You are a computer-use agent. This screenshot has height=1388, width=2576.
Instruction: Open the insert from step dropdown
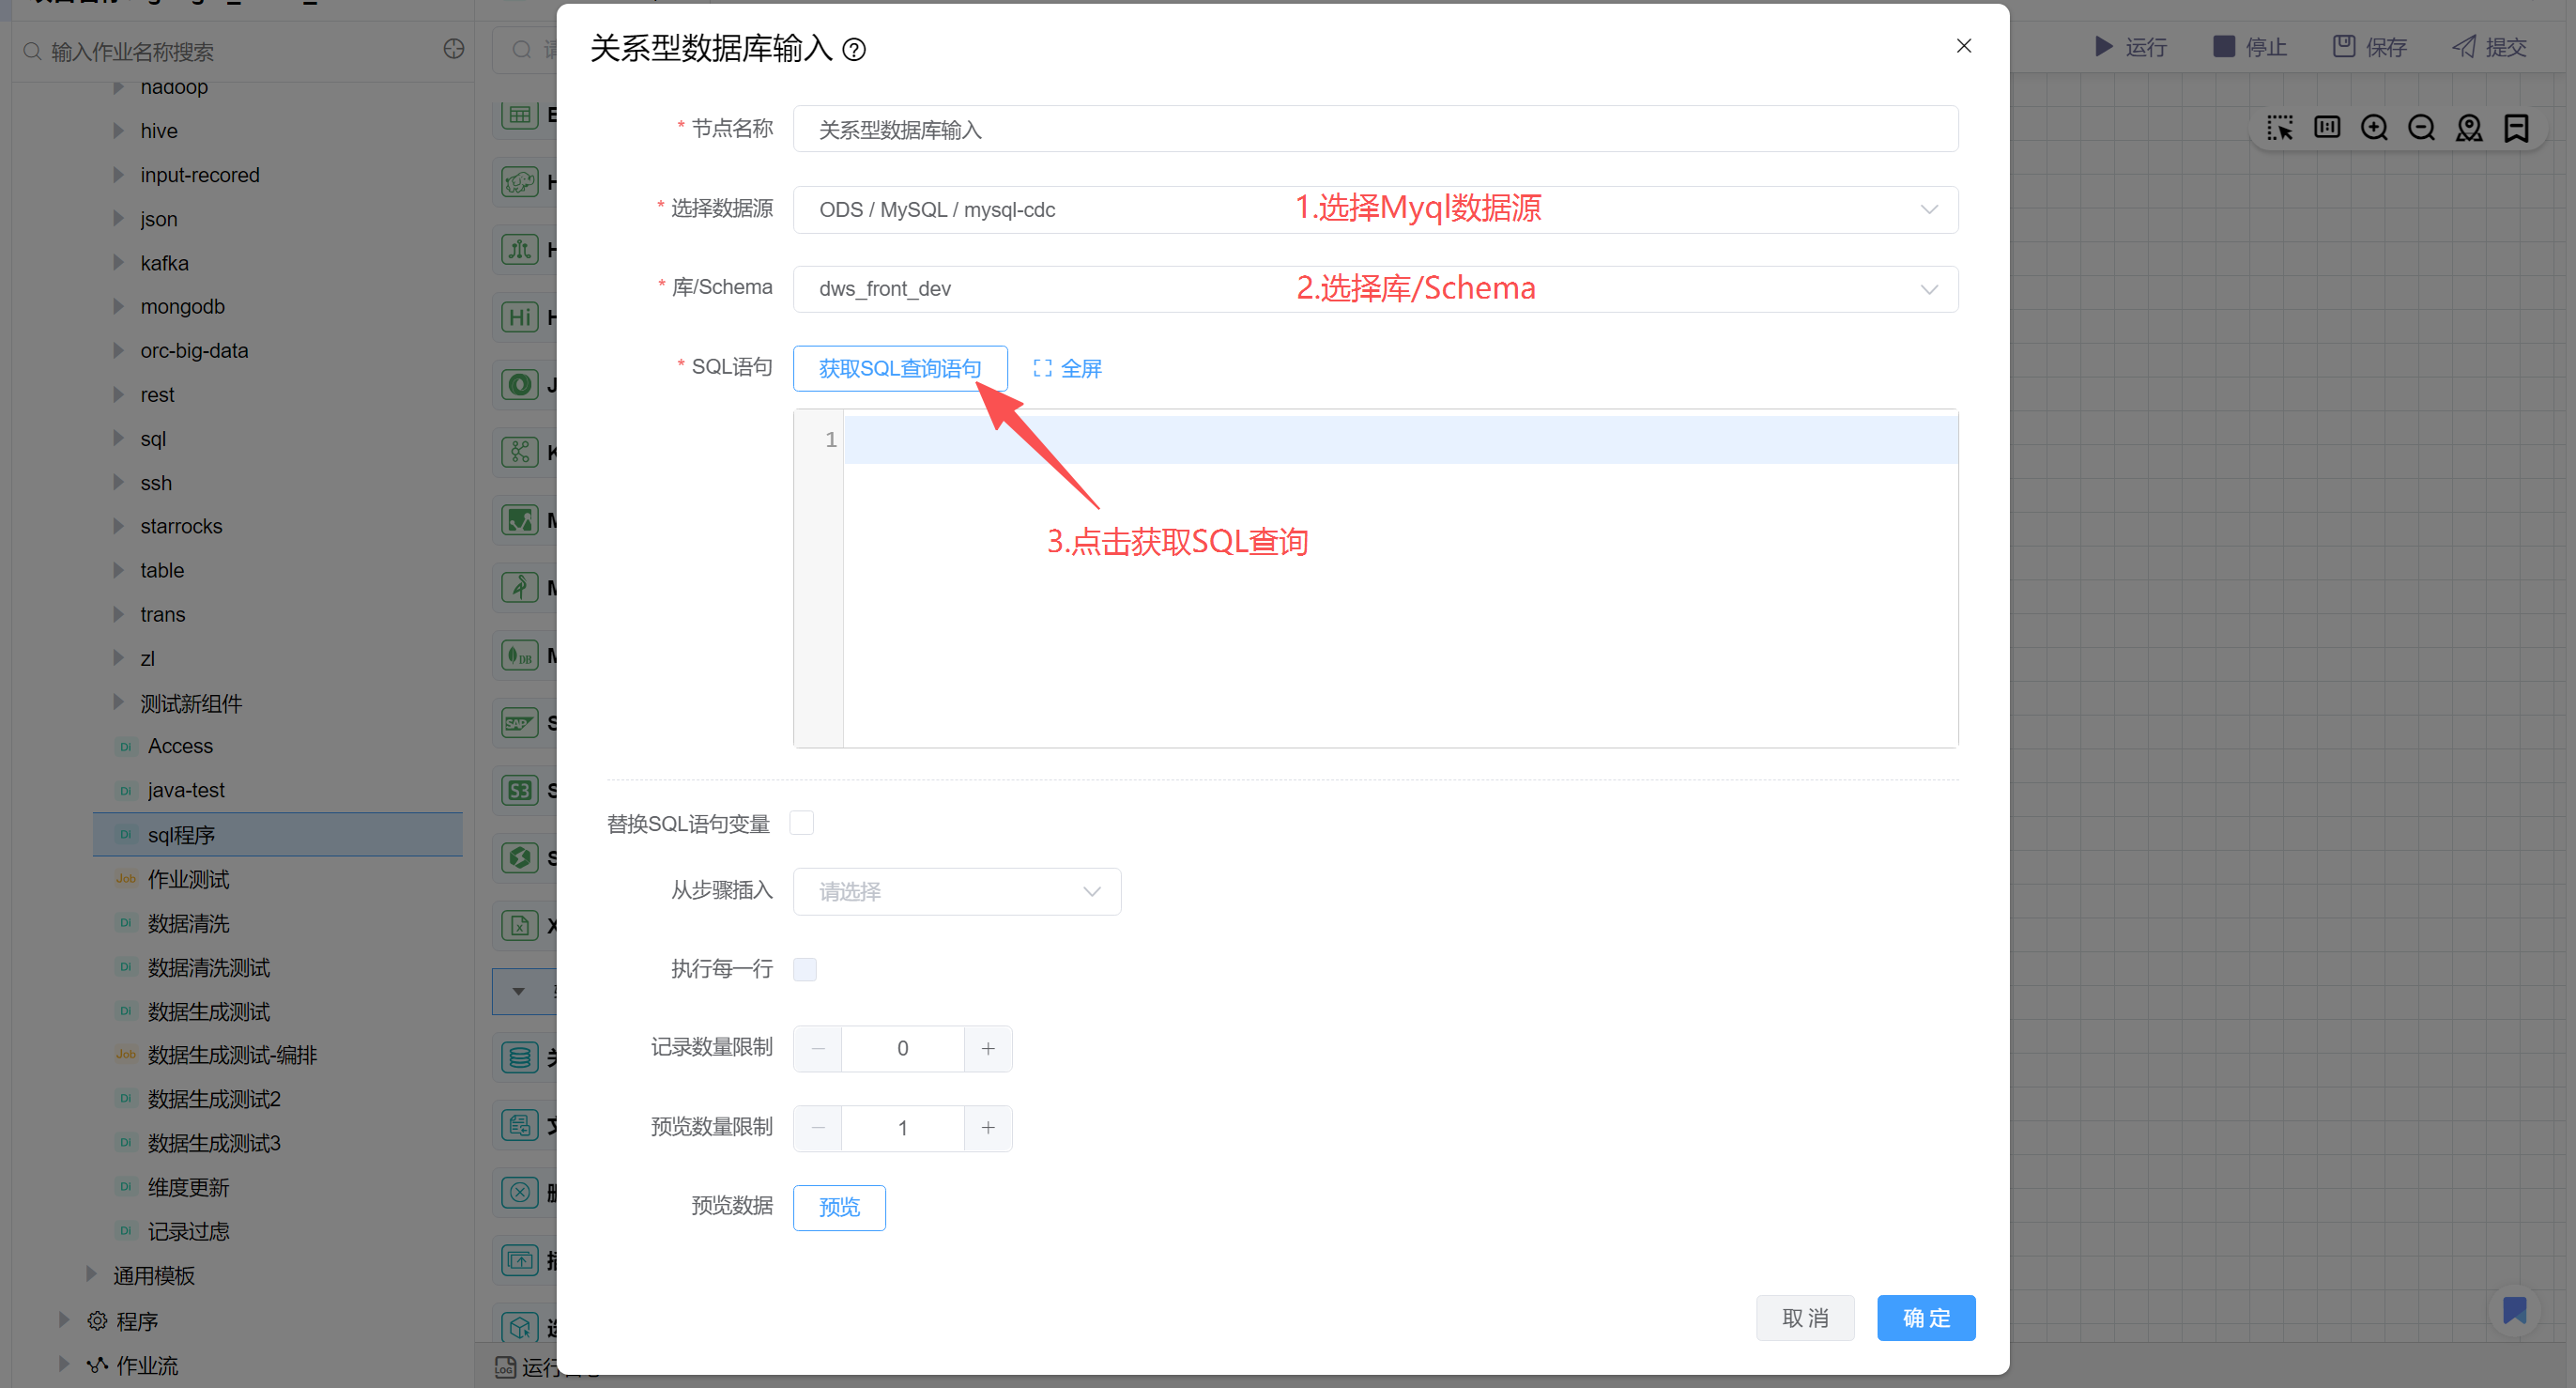pos(956,891)
